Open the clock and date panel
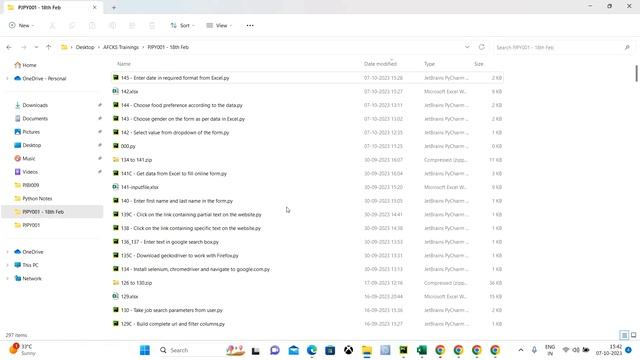The height and width of the screenshot is (360, 640). [609, 350]
